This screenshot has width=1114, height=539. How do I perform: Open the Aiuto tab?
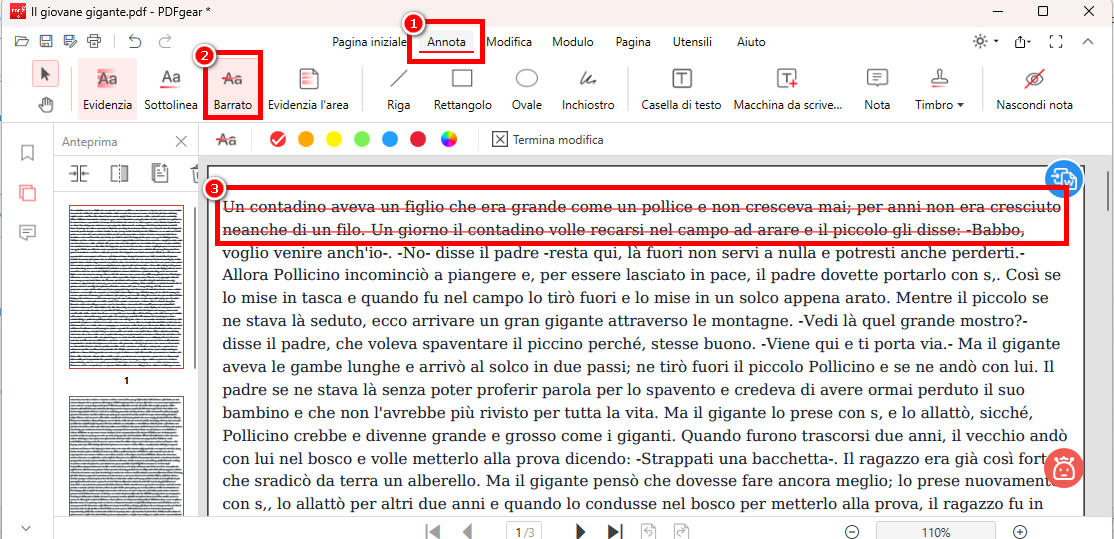tap(751, 42)
